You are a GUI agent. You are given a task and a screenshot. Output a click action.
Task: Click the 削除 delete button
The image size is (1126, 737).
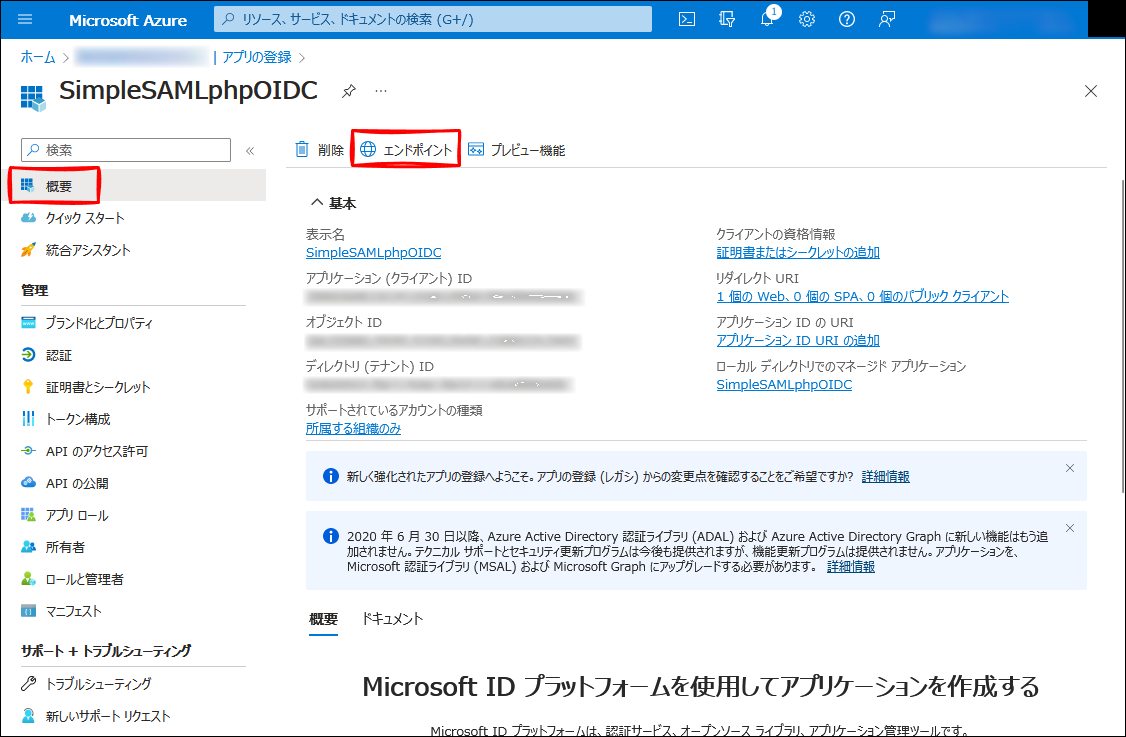pos(319,150)
